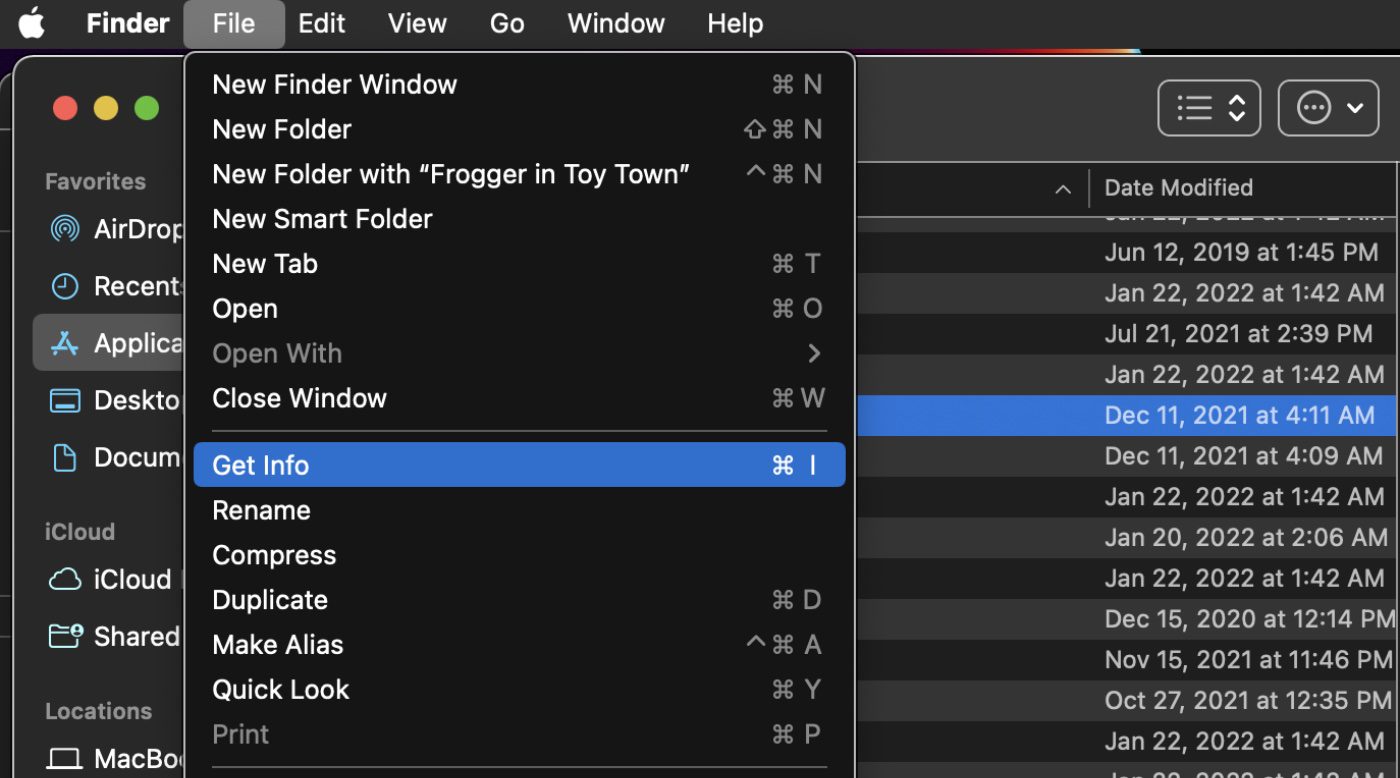This screenshot has height=778, width=1400.
Task: Click the Shared folder icon
Action: tap(65, 637)
